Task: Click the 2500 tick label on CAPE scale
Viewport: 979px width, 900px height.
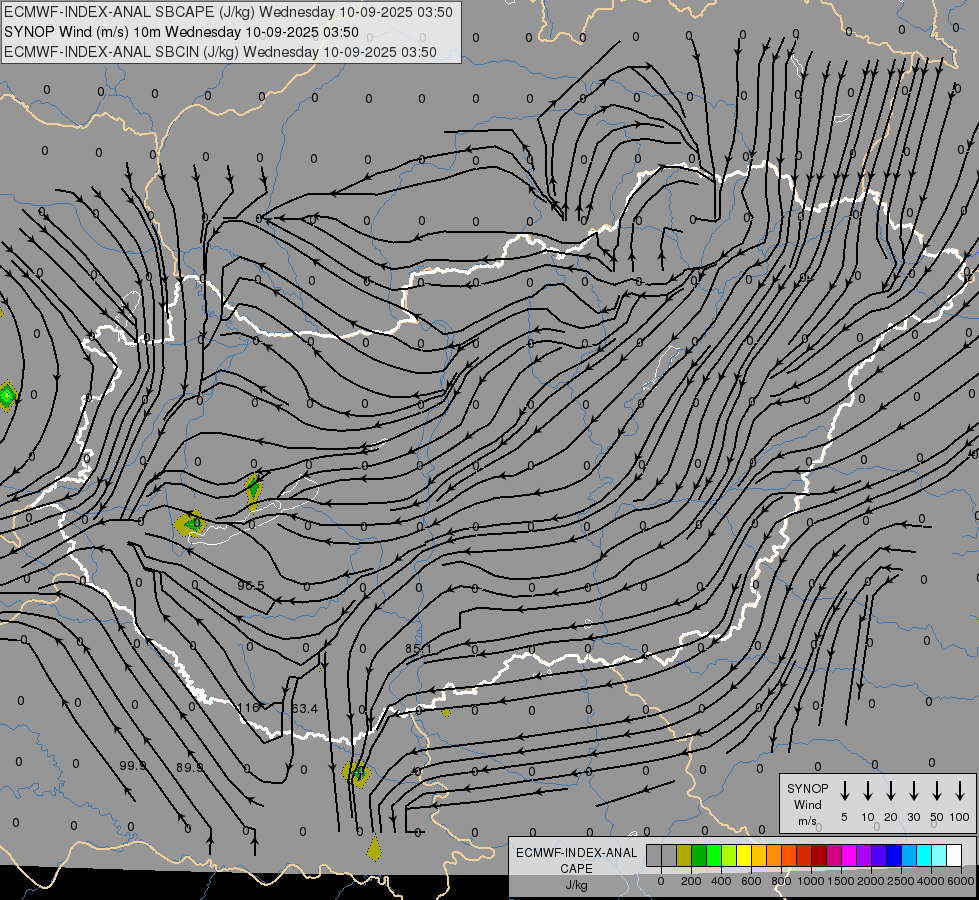Action: (x=901, y=881)
